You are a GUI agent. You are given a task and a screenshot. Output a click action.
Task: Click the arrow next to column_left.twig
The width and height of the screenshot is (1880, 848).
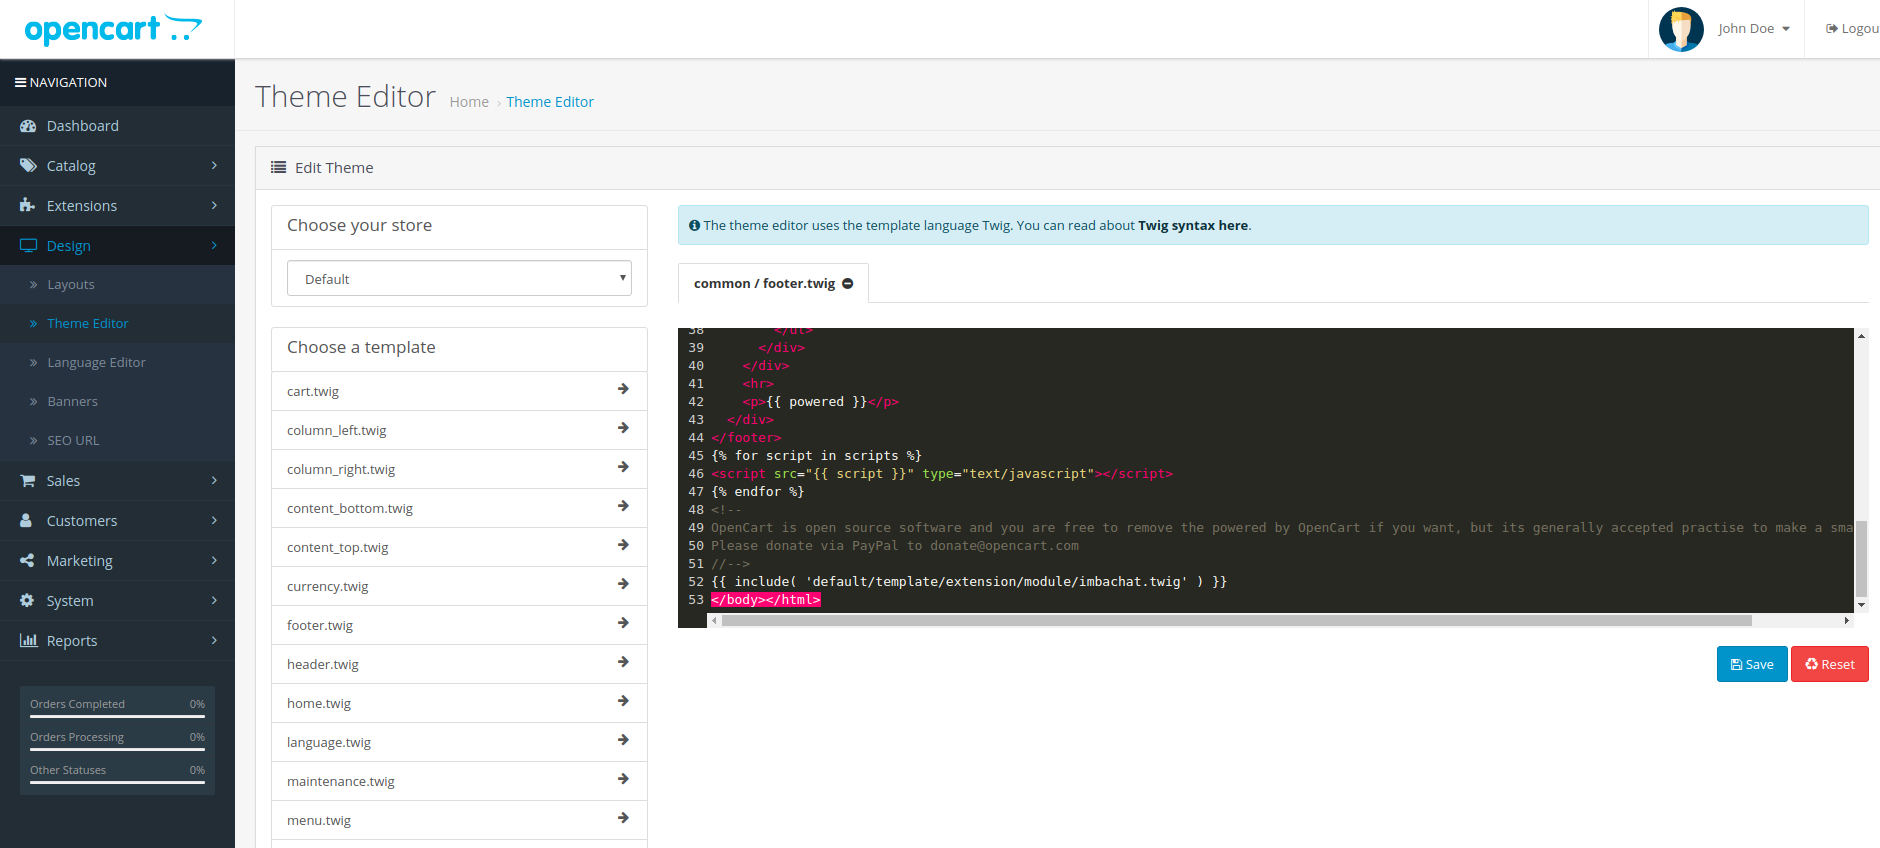click(x=623, y=428)
